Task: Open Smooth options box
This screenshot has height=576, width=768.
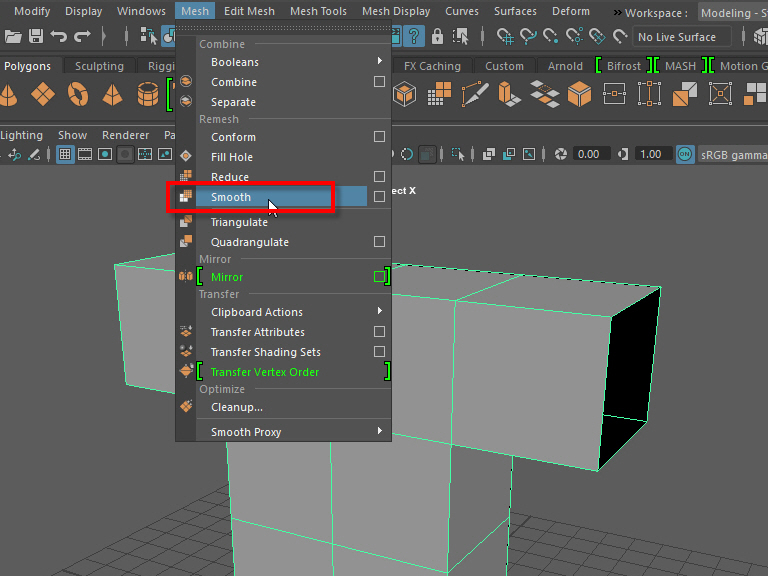Action: pyautogui.click(x=379, y=197)
